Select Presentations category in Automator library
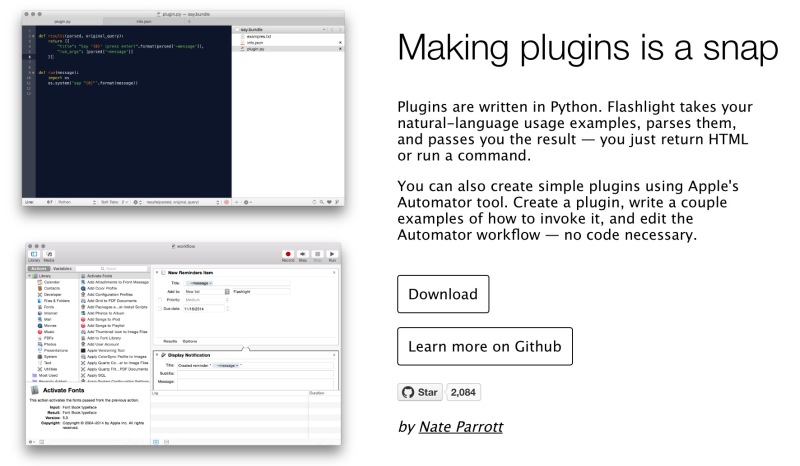 pyautogui.click(x=52, y=350)
